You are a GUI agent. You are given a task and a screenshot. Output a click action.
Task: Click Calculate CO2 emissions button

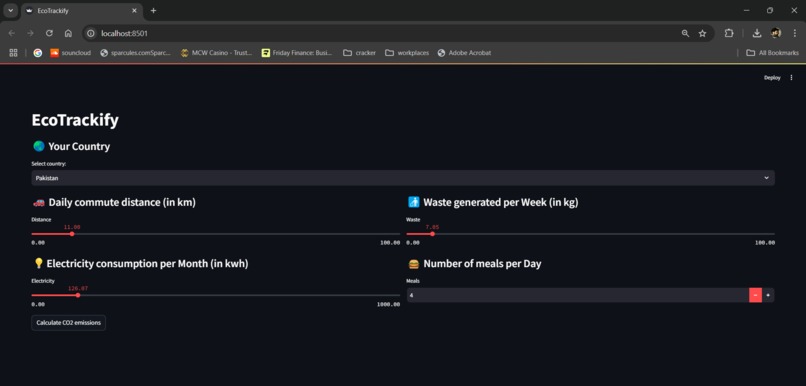click(68, 323)
